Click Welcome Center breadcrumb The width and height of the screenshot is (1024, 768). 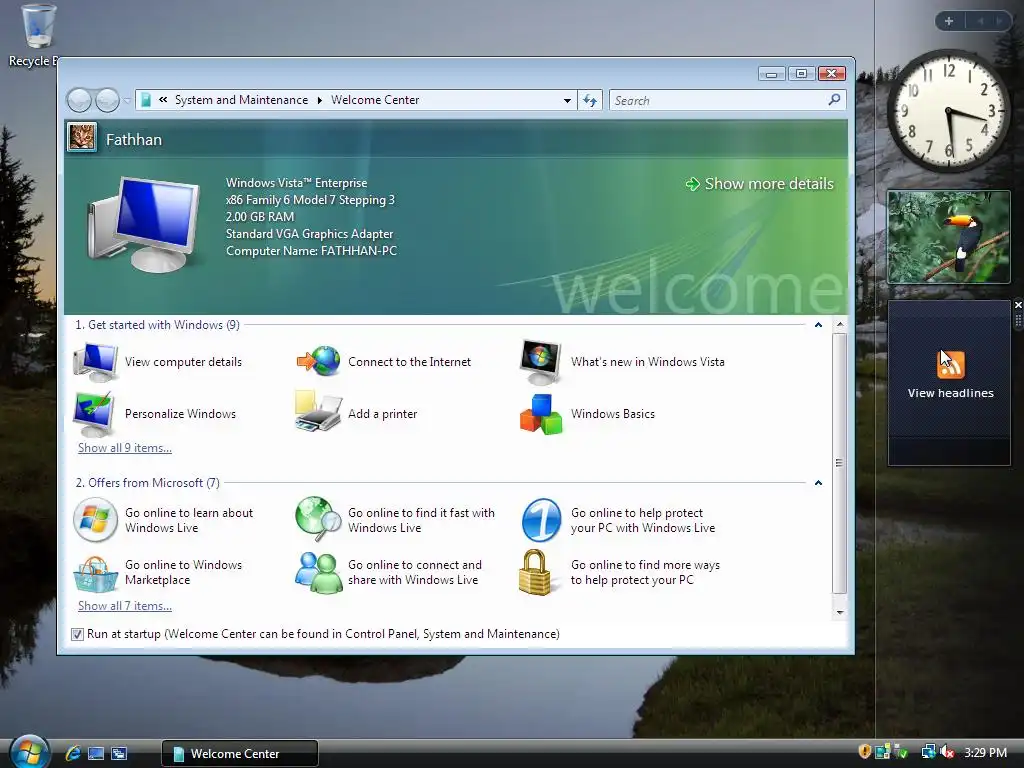pyautogui.click(x=375, y=100)
